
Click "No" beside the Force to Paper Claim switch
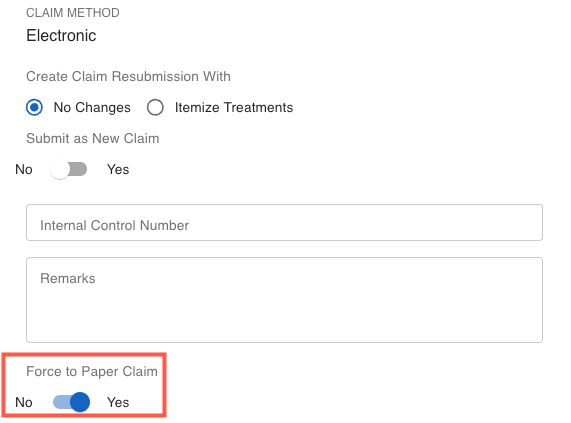coord(24,403)
